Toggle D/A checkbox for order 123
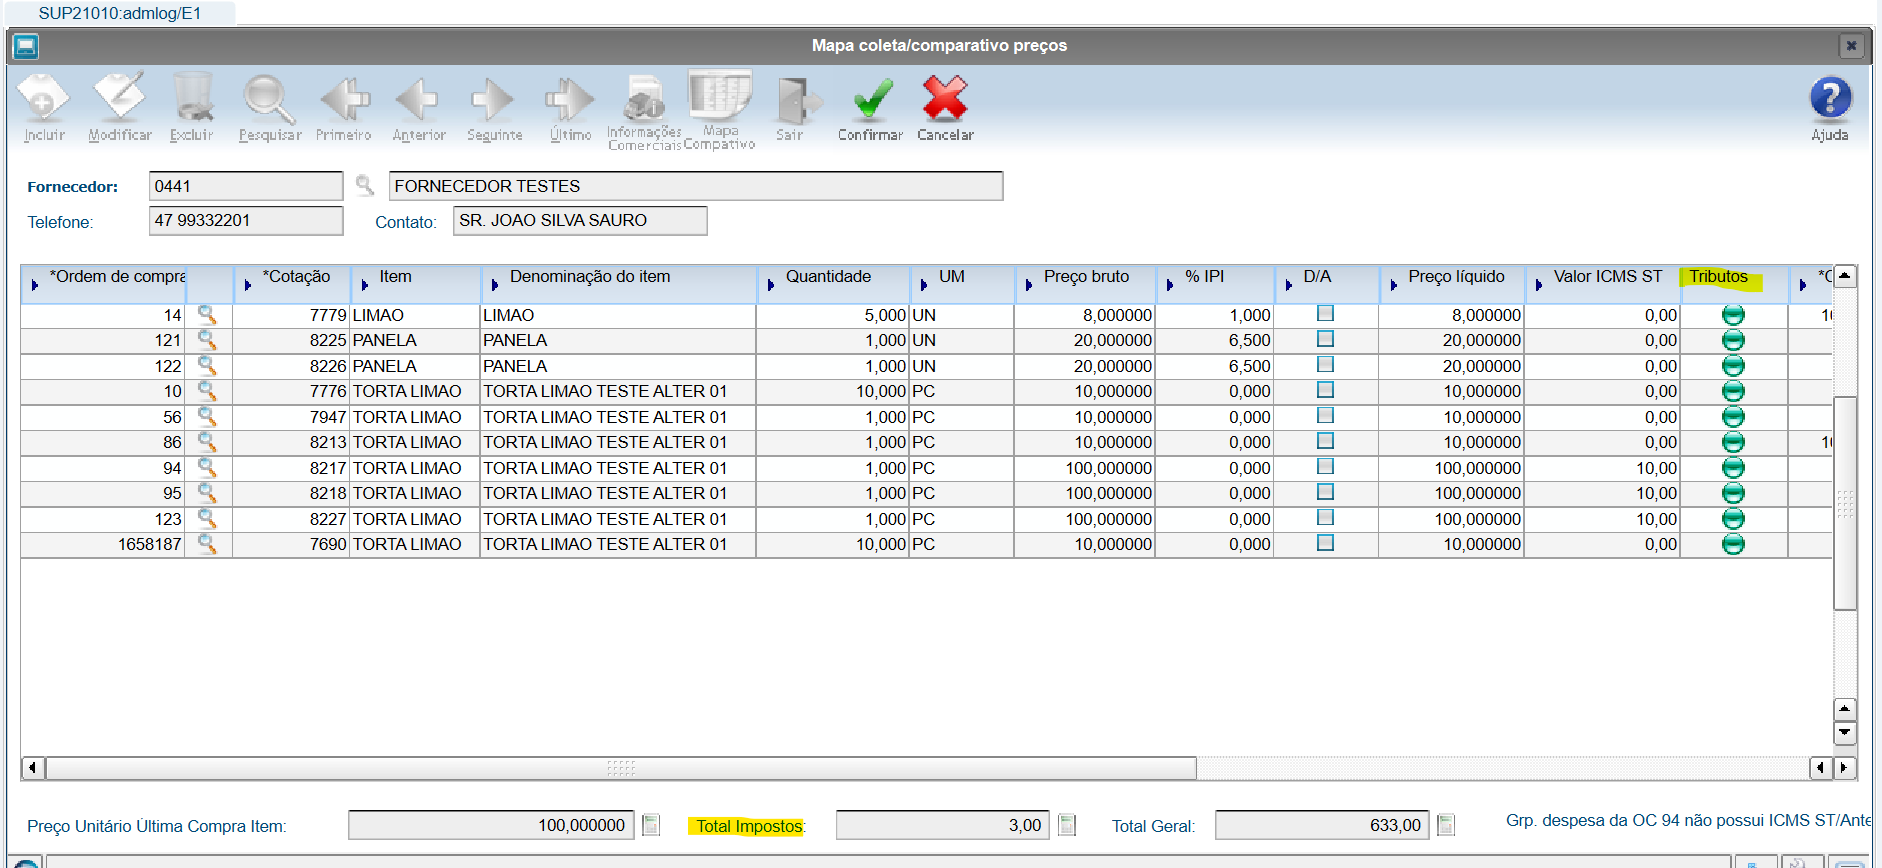 coord(1325,518)
